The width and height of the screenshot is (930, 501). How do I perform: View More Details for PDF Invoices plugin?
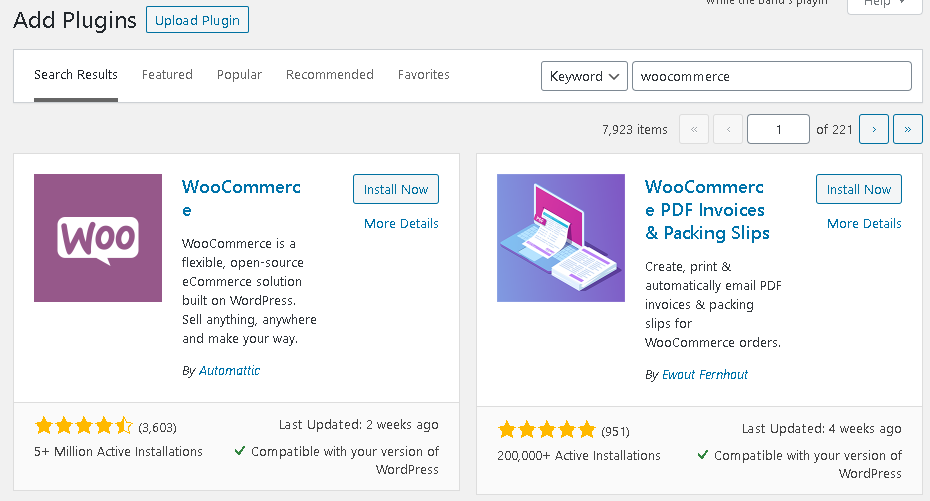click(864, 224)
